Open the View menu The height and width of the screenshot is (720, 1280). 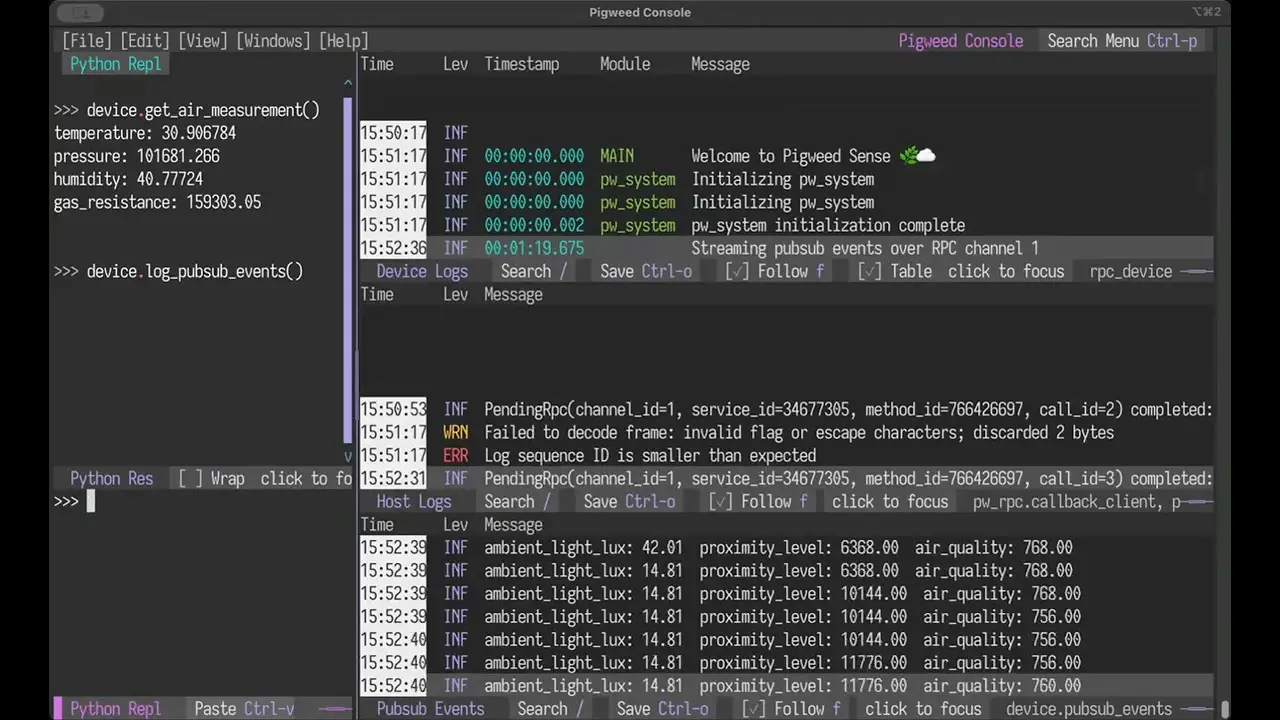coord(202,41)
